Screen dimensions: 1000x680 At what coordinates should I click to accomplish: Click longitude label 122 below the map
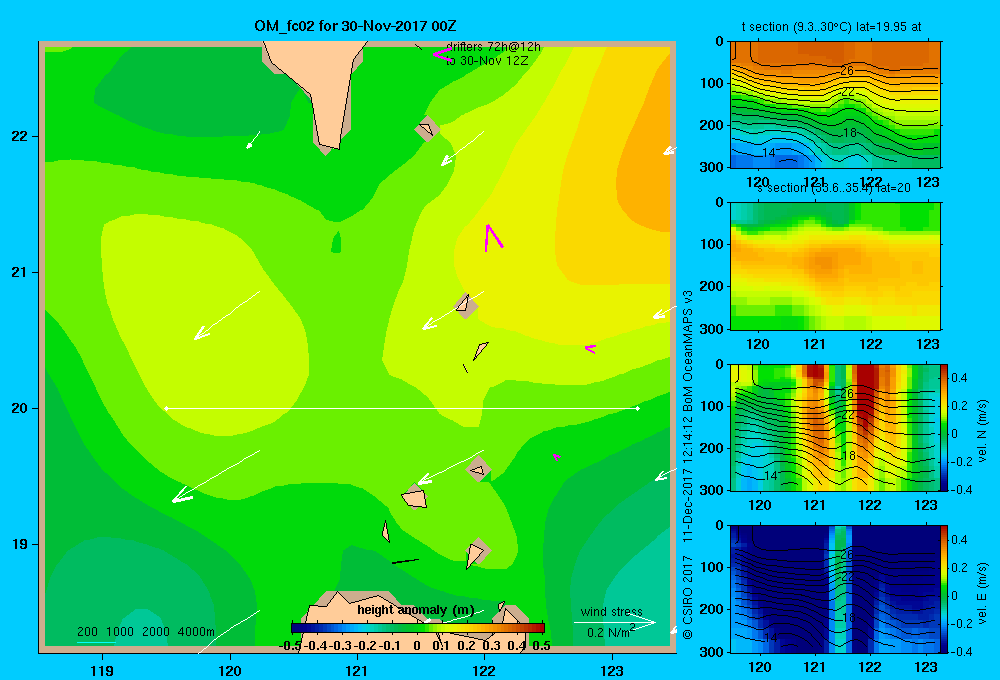click(x=484, y=670)
